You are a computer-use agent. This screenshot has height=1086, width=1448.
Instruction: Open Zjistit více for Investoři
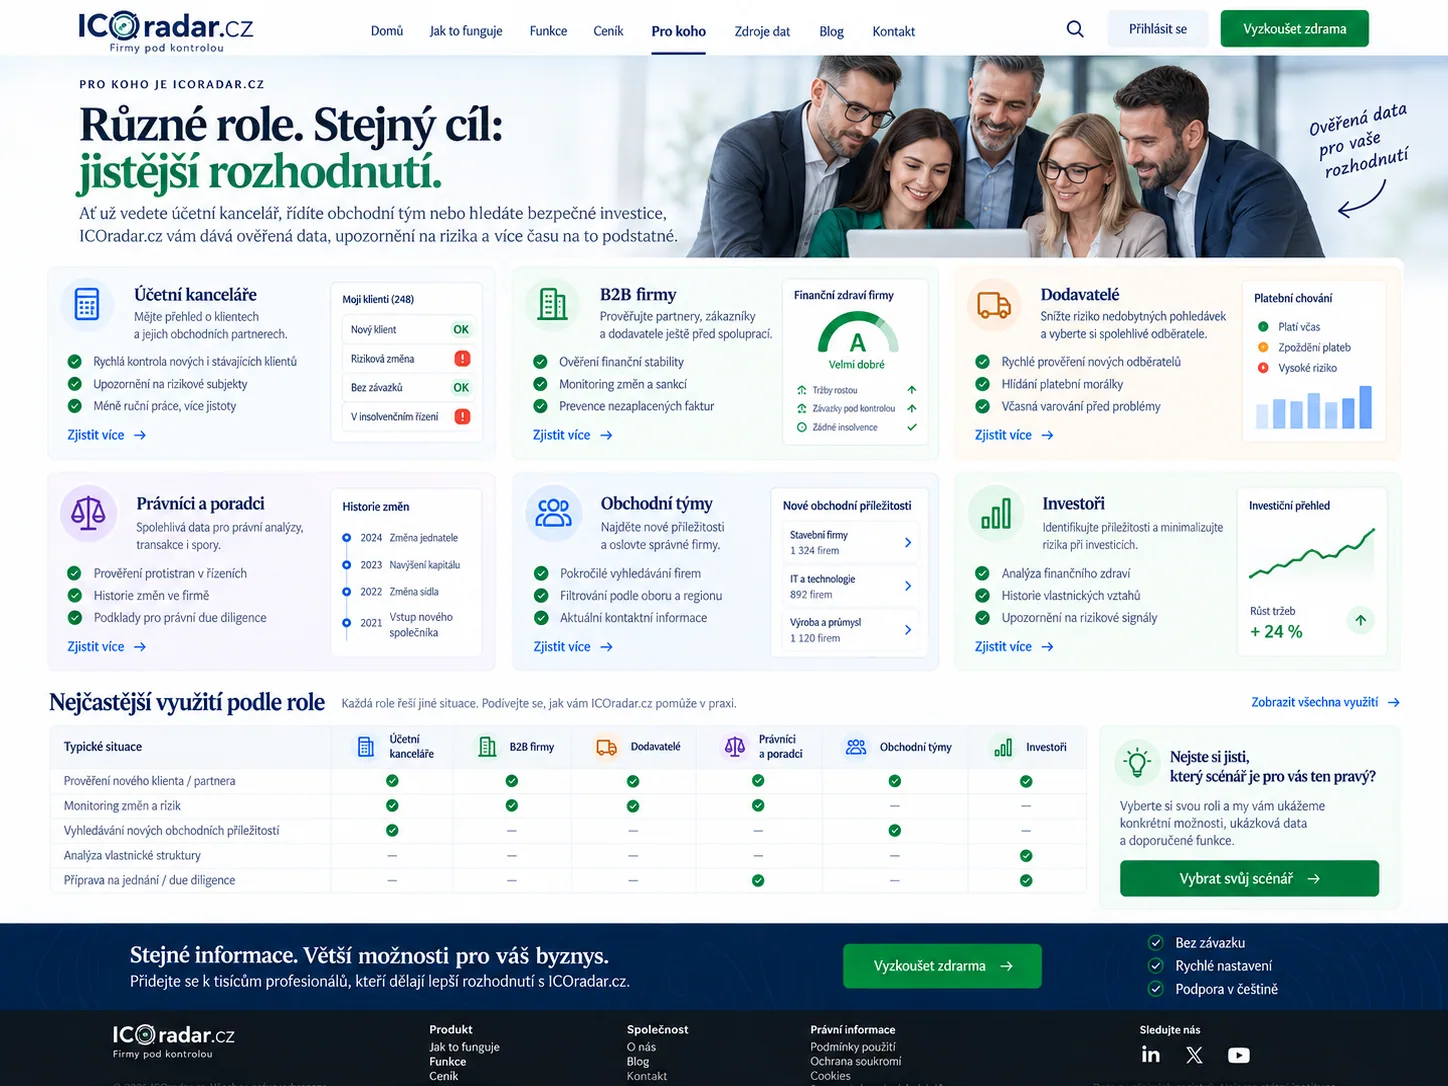click(x=1015, y=647)
